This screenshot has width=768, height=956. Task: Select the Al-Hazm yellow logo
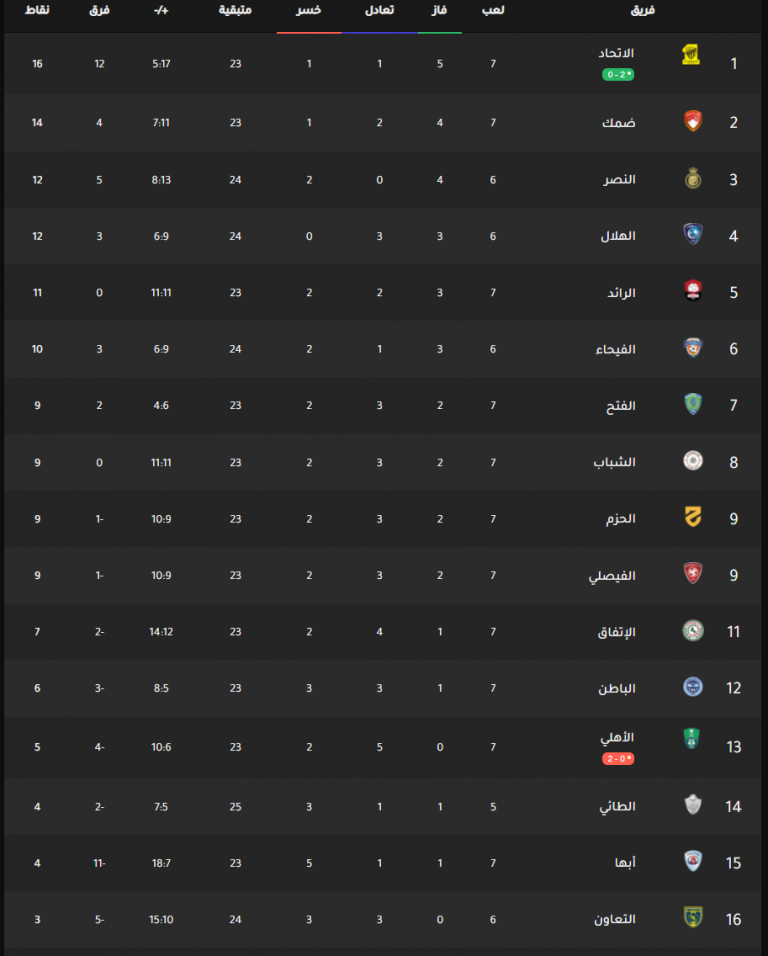pos(693,516)
